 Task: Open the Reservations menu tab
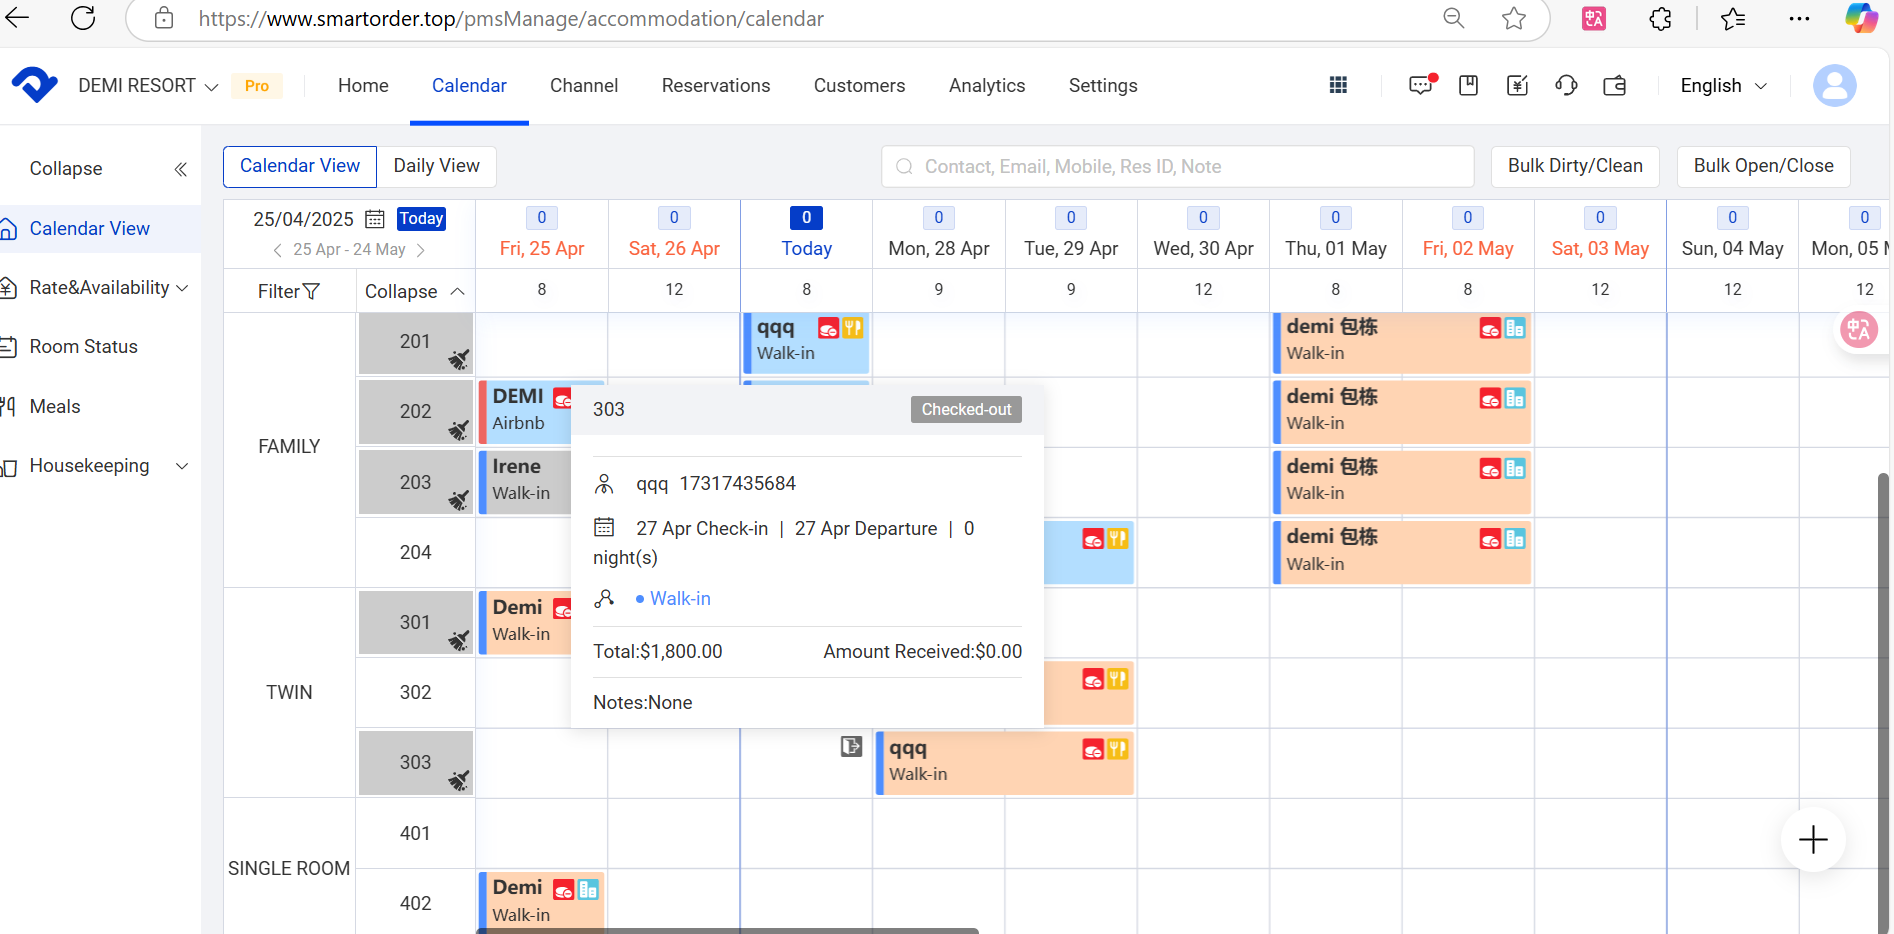pyautogui.click(x=716, y=86)
